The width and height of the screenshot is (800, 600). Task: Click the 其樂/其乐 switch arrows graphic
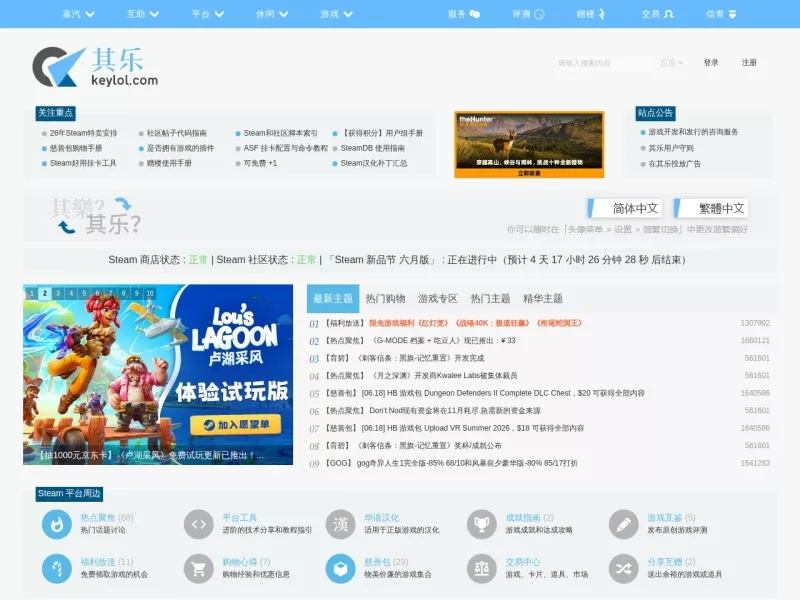[x=95, y=216]
